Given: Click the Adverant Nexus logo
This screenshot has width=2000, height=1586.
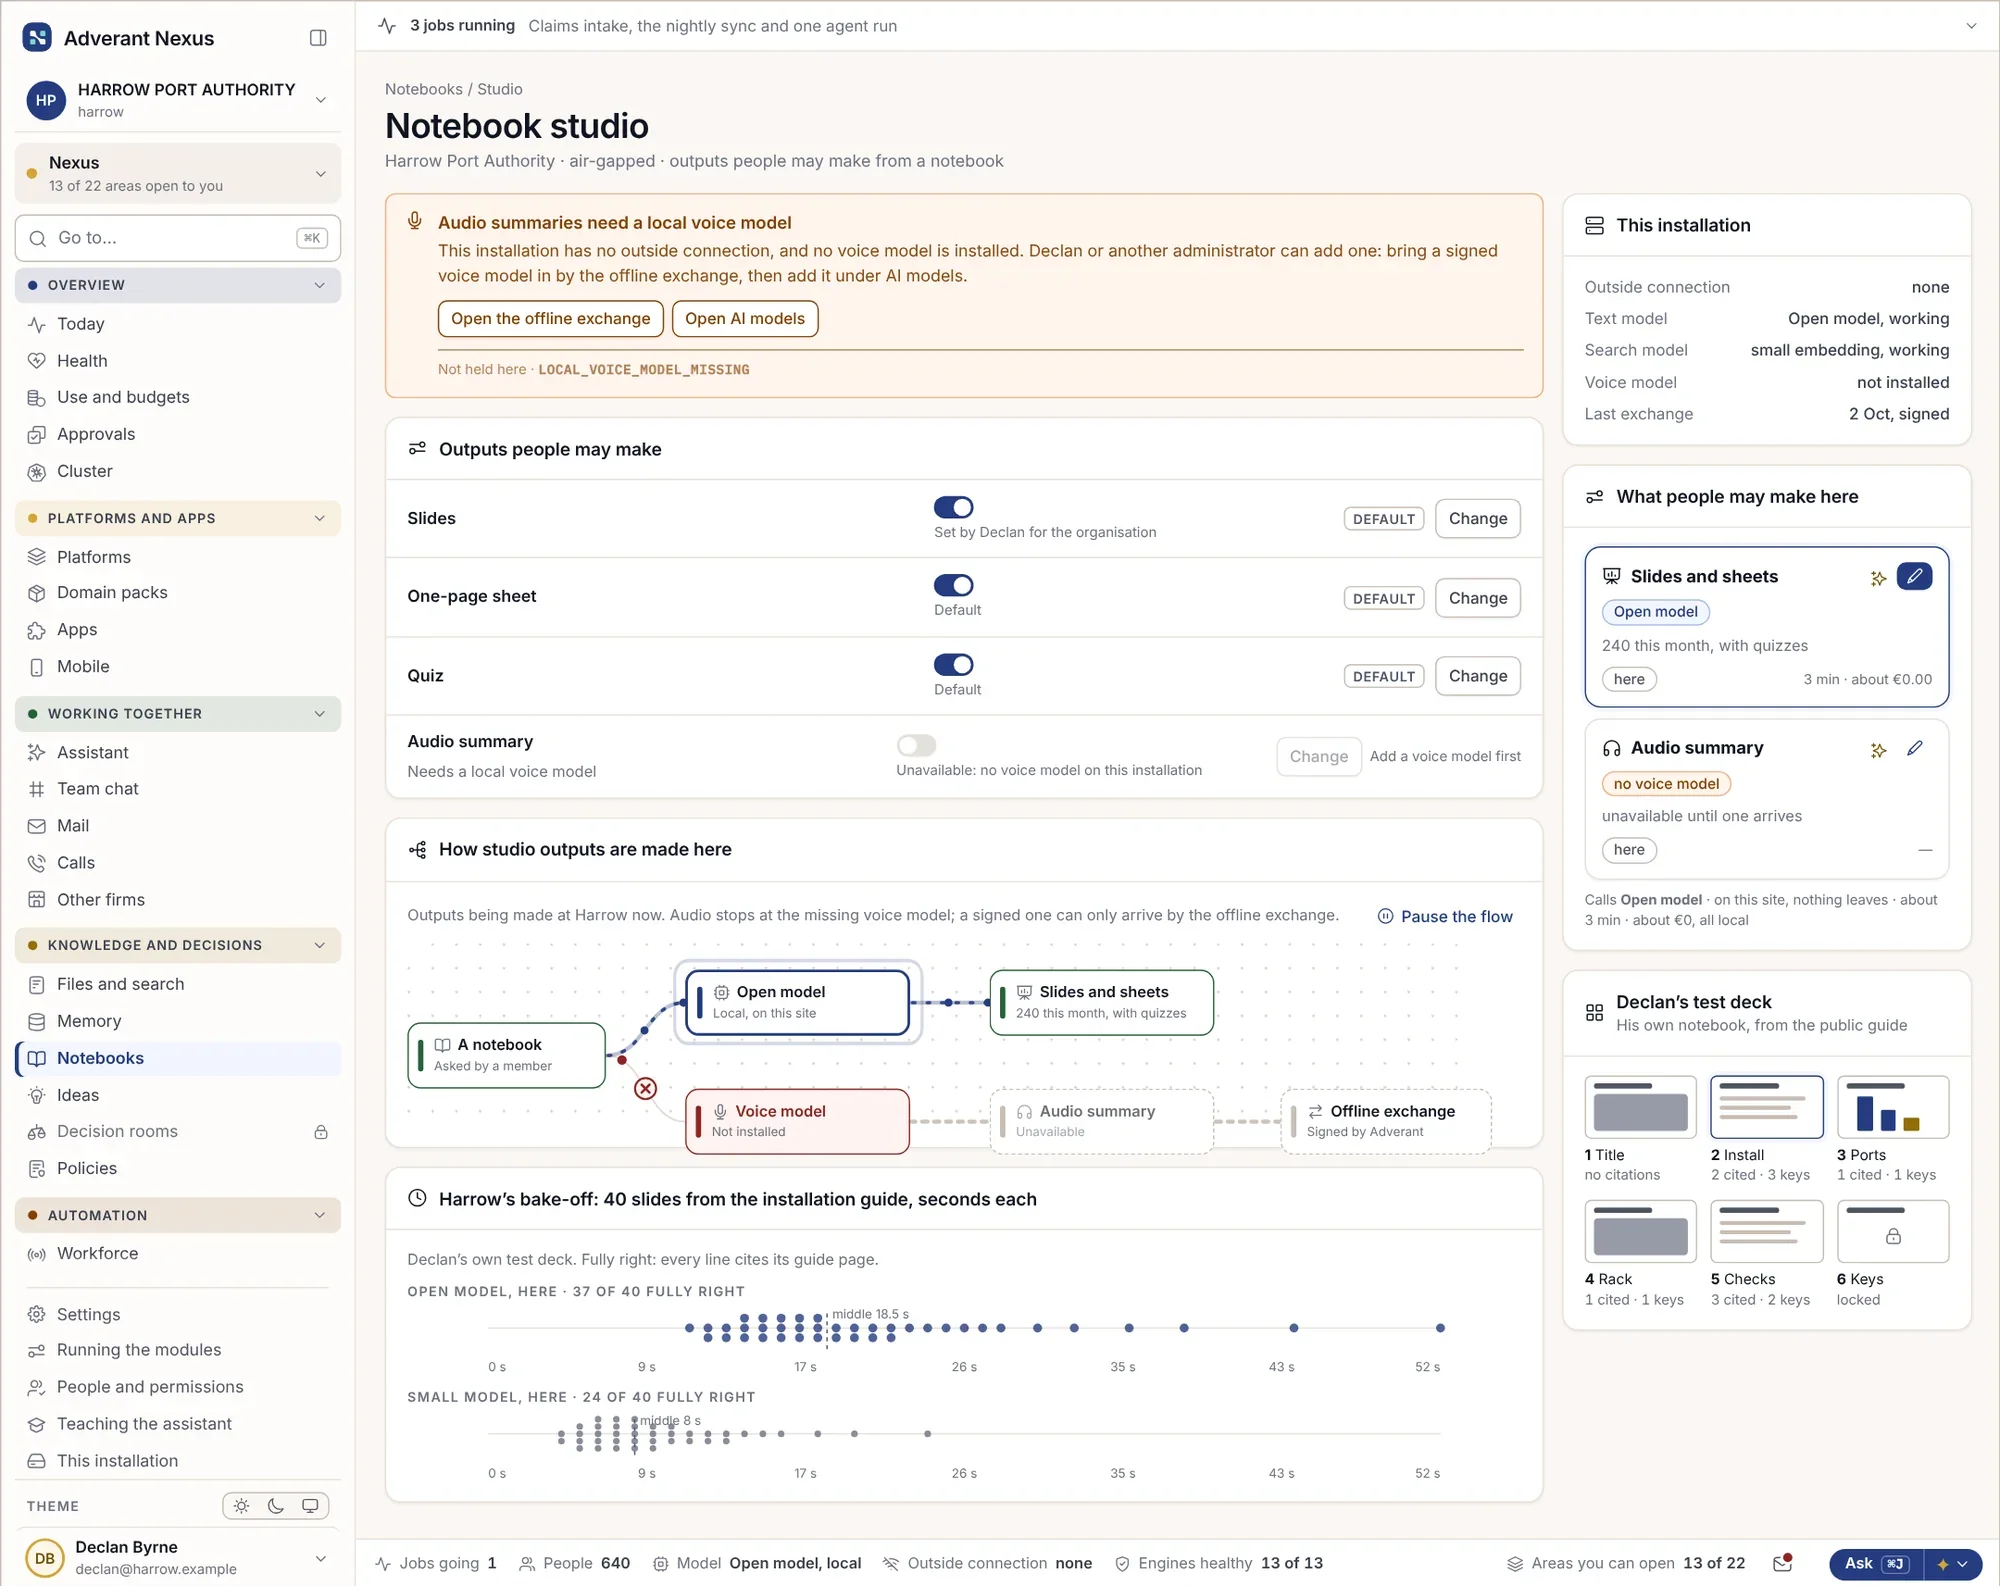Looking at the screenshot, I should pos(37,38).
